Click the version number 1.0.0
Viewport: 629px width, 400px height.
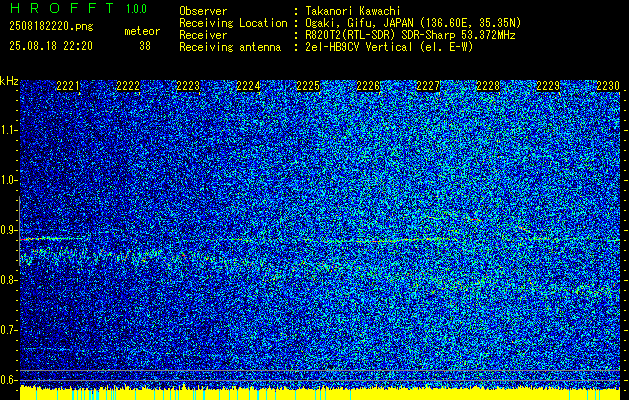coord(136,8)
